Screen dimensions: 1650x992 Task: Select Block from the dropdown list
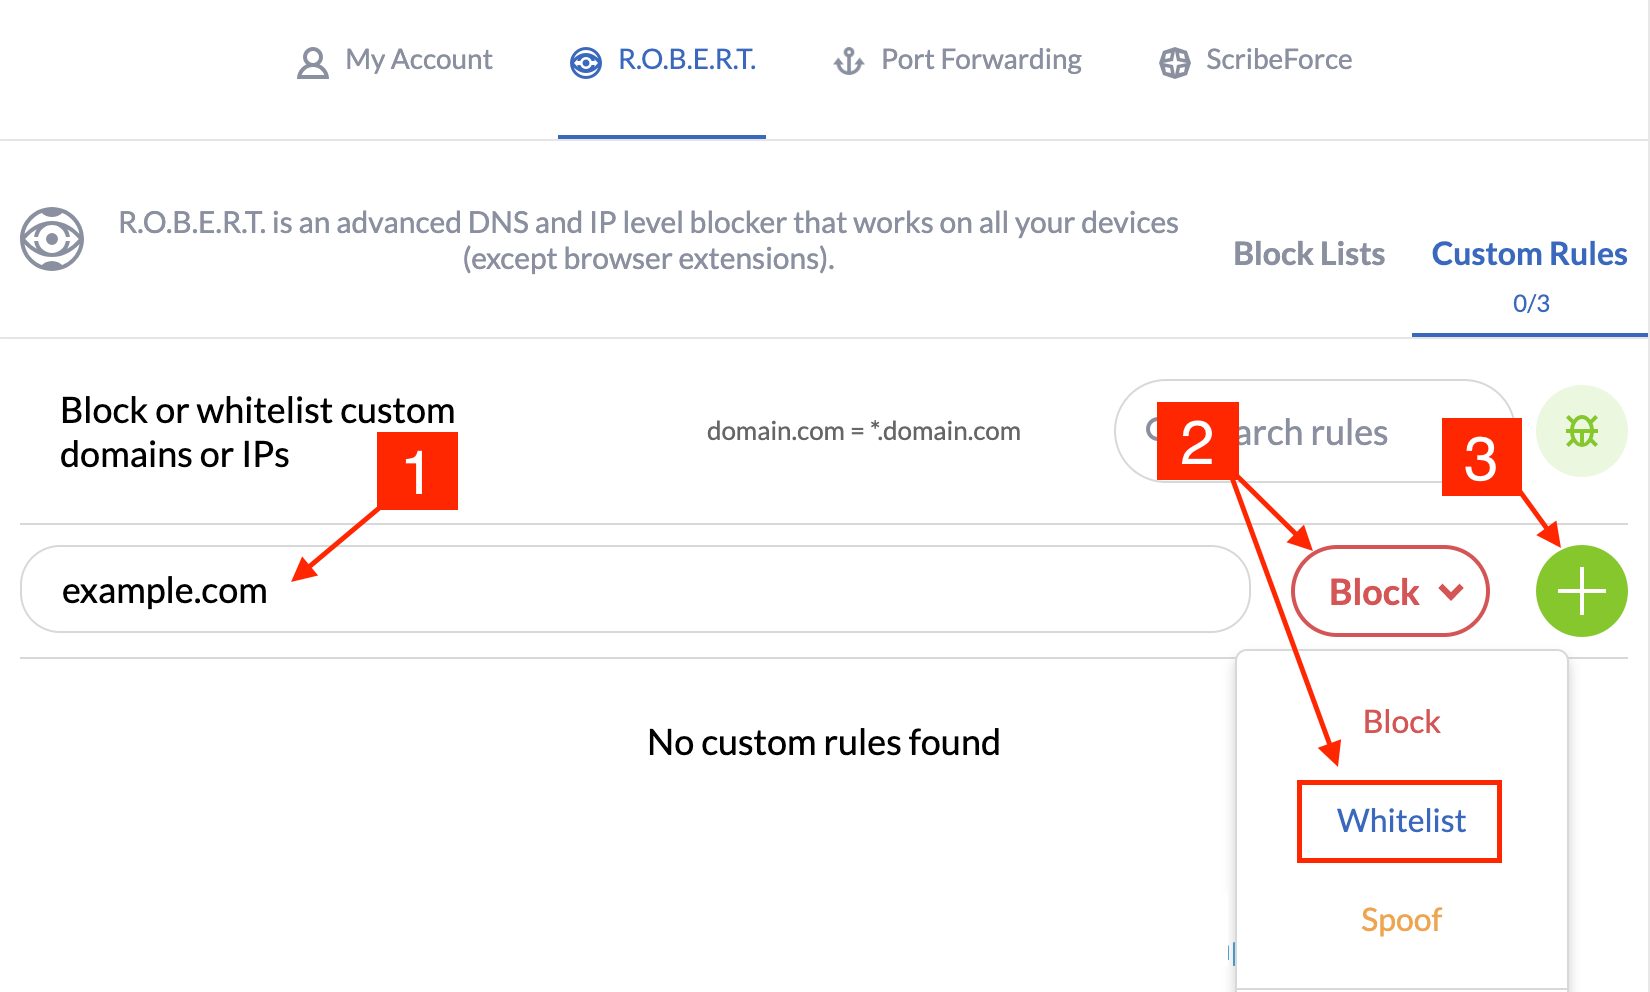pyautogui.click(x=1400, y=721)
